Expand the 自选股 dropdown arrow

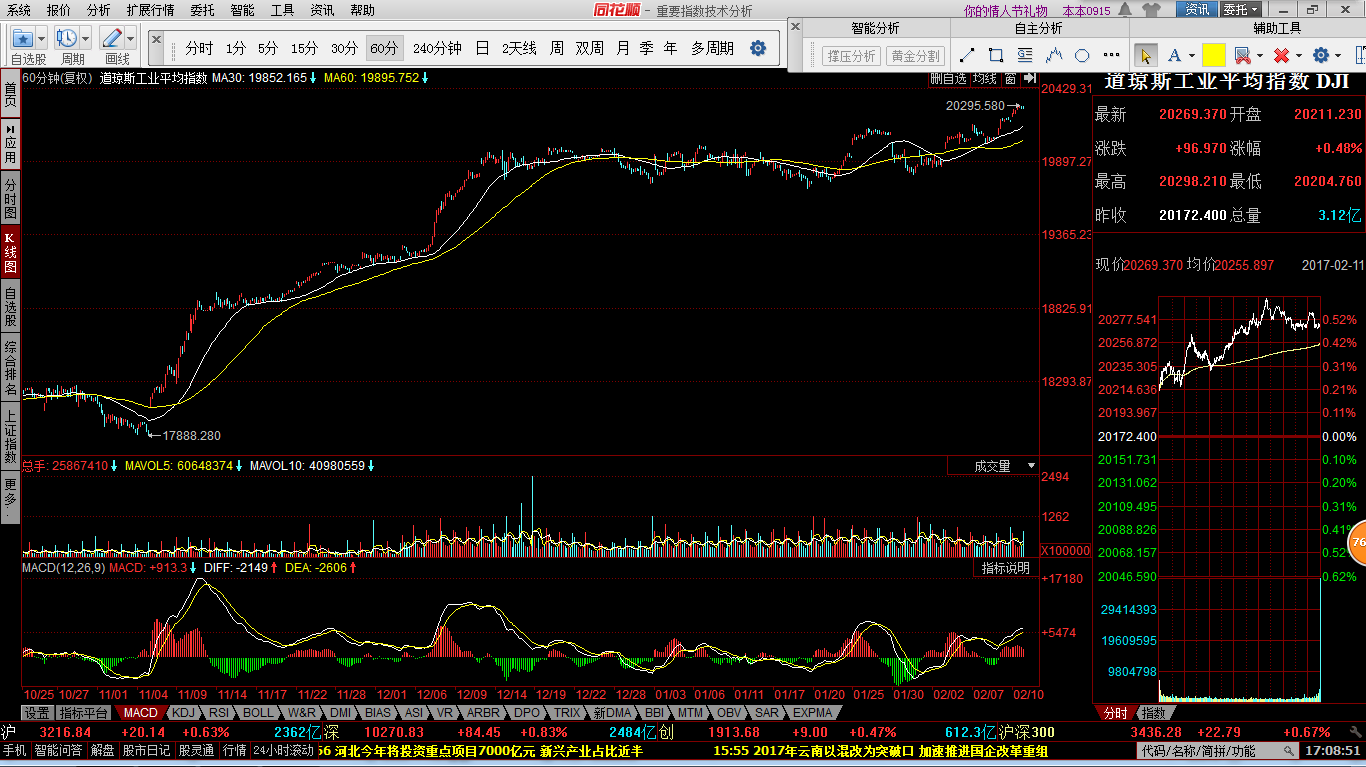click(41, 39)
